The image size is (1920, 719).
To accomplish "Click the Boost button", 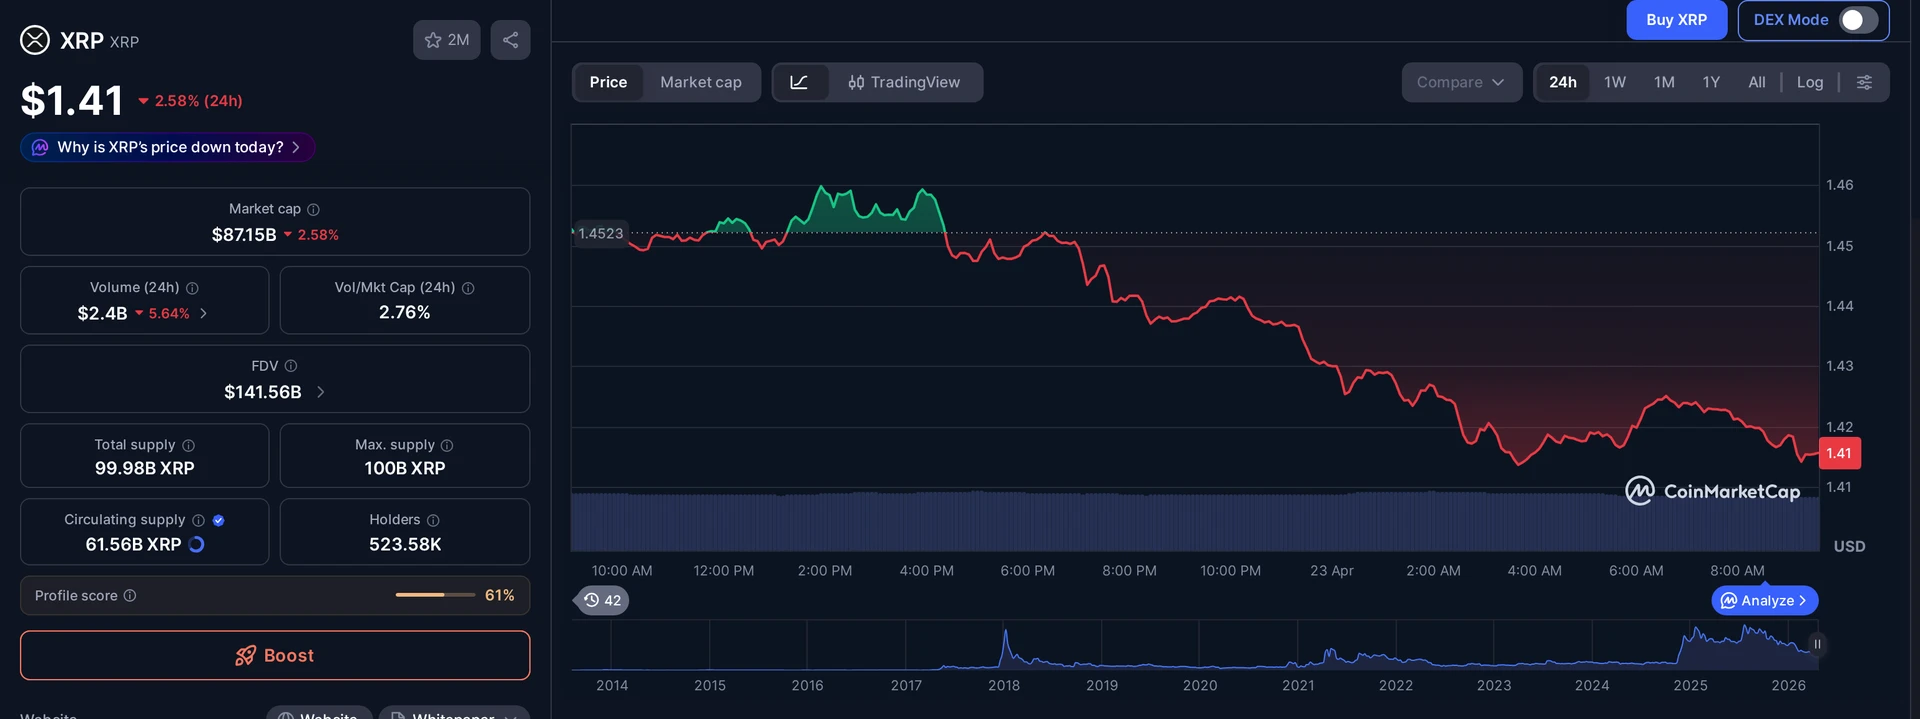I will click(x=275, y=655).
